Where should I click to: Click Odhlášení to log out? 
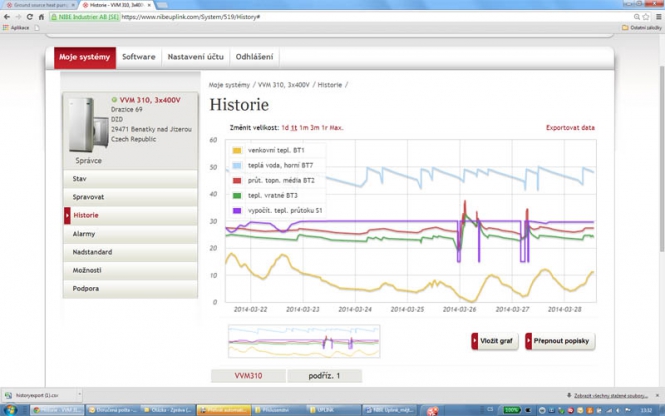point(253,57)
